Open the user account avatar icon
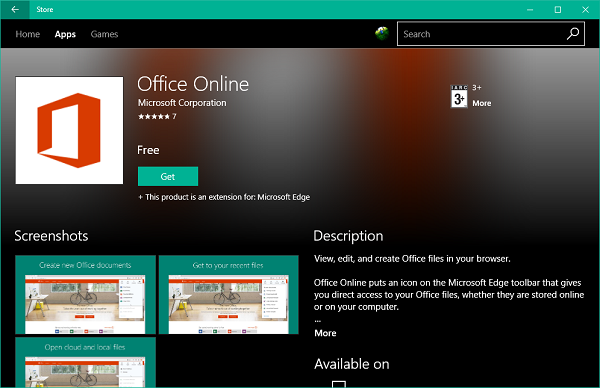 coord(382,34)
